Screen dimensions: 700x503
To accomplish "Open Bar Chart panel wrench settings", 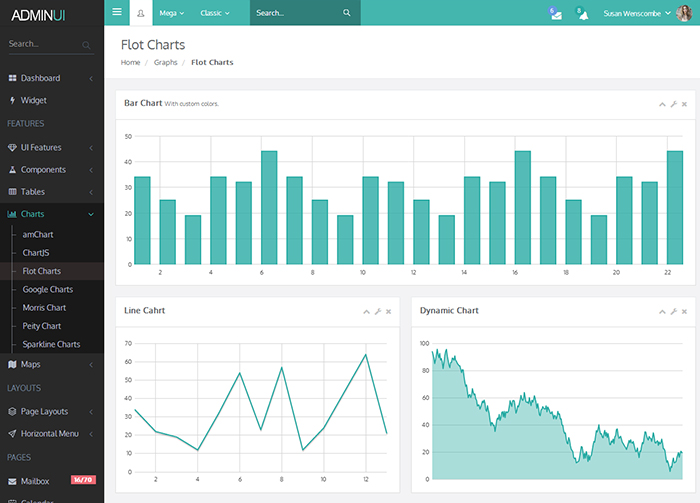I will point(673,104).
